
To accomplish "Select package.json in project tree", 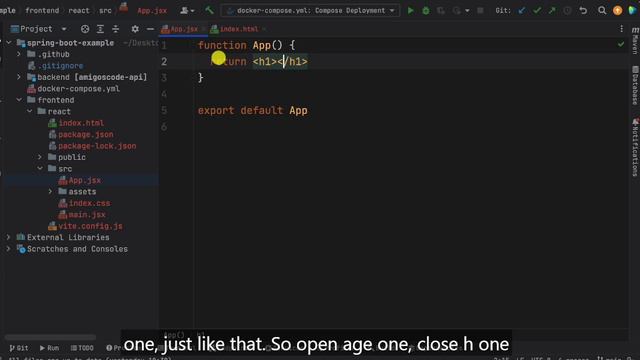I will [86, 134].
